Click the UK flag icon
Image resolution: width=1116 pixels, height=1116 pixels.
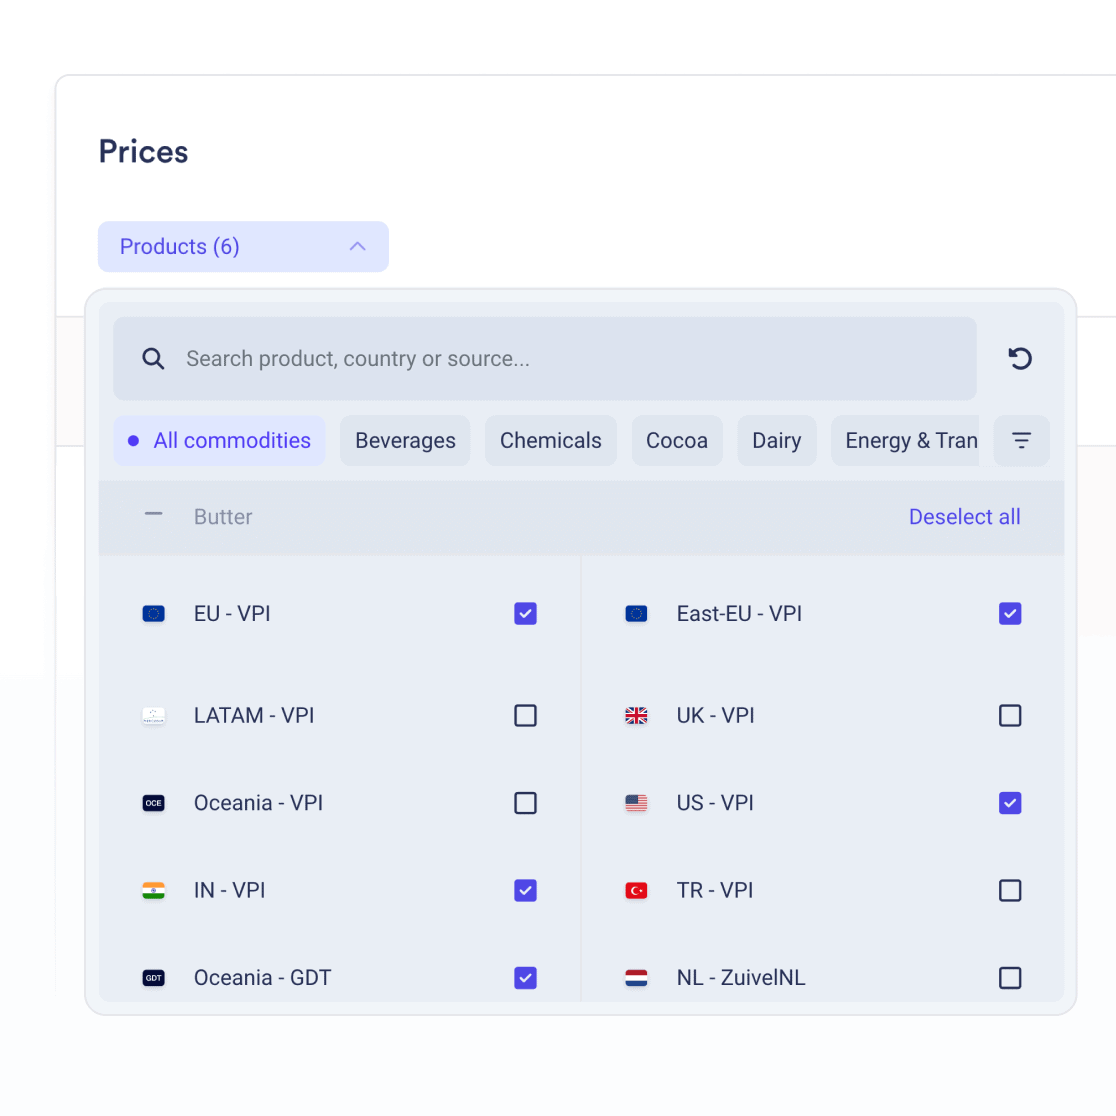click(636, 716)
